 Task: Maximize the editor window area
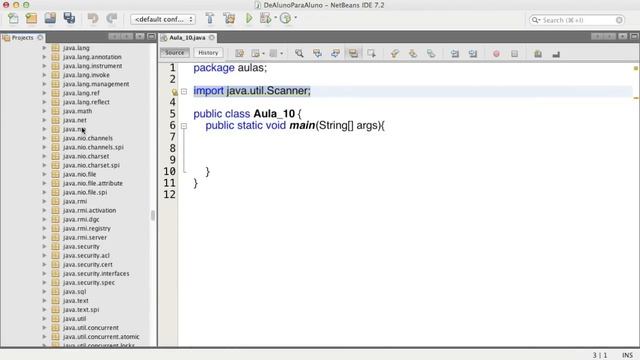(634, 37)
